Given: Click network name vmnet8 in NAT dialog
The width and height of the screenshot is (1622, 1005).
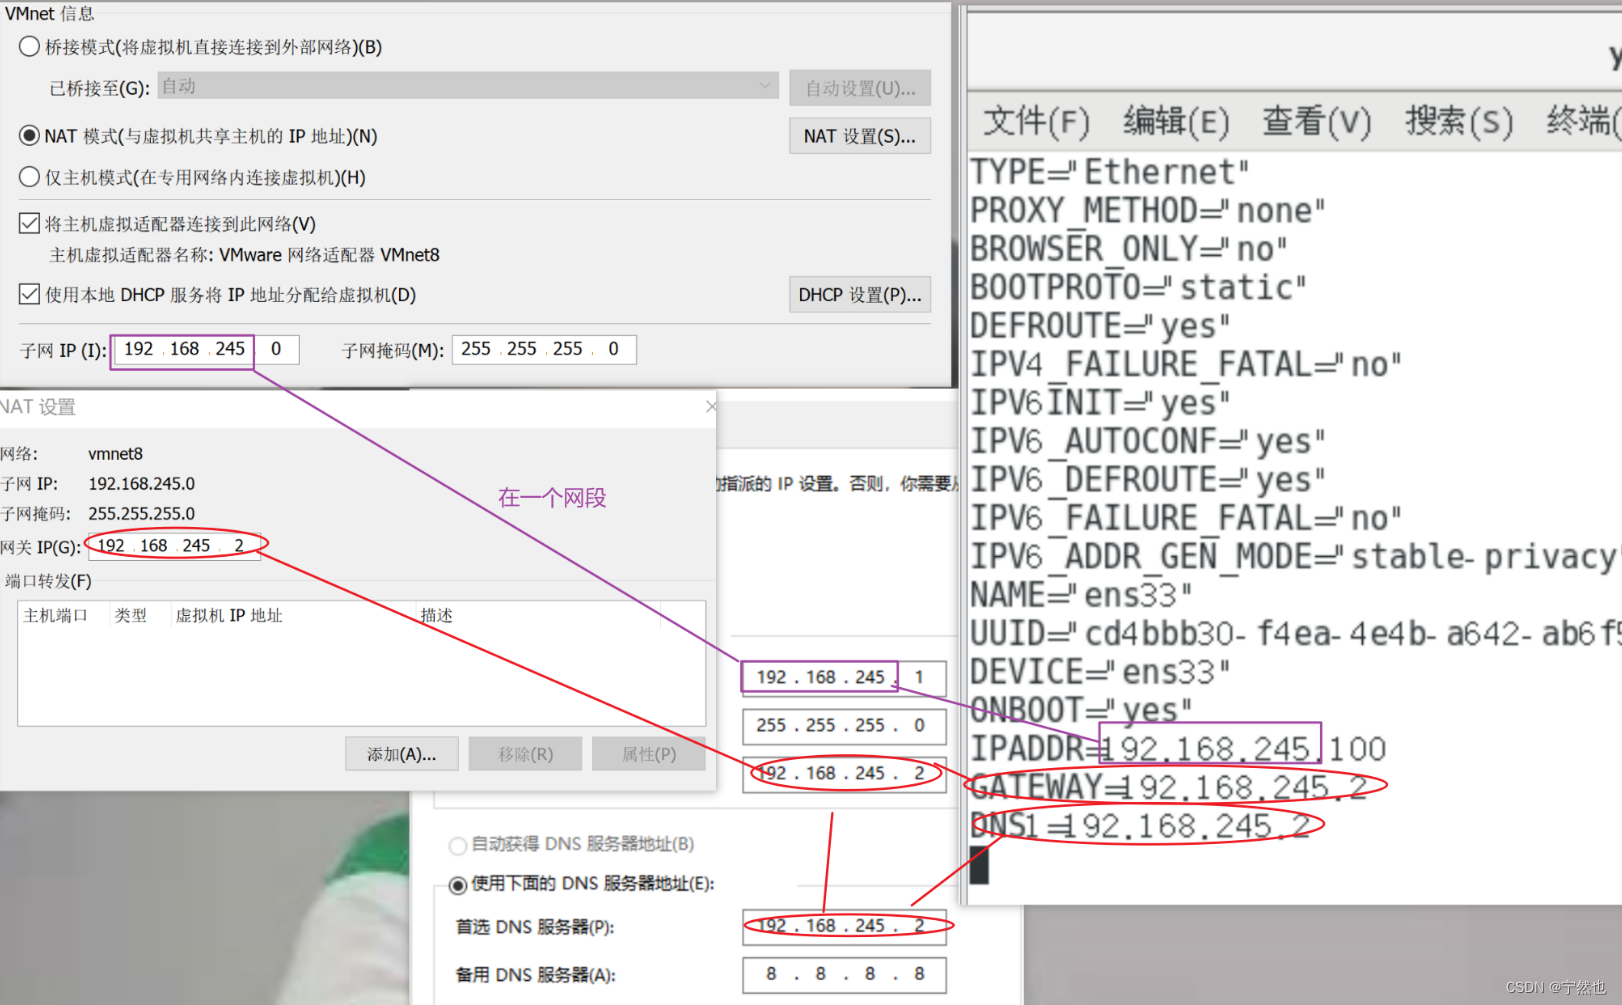Looking at the screenshot, I should pos(115,454).
